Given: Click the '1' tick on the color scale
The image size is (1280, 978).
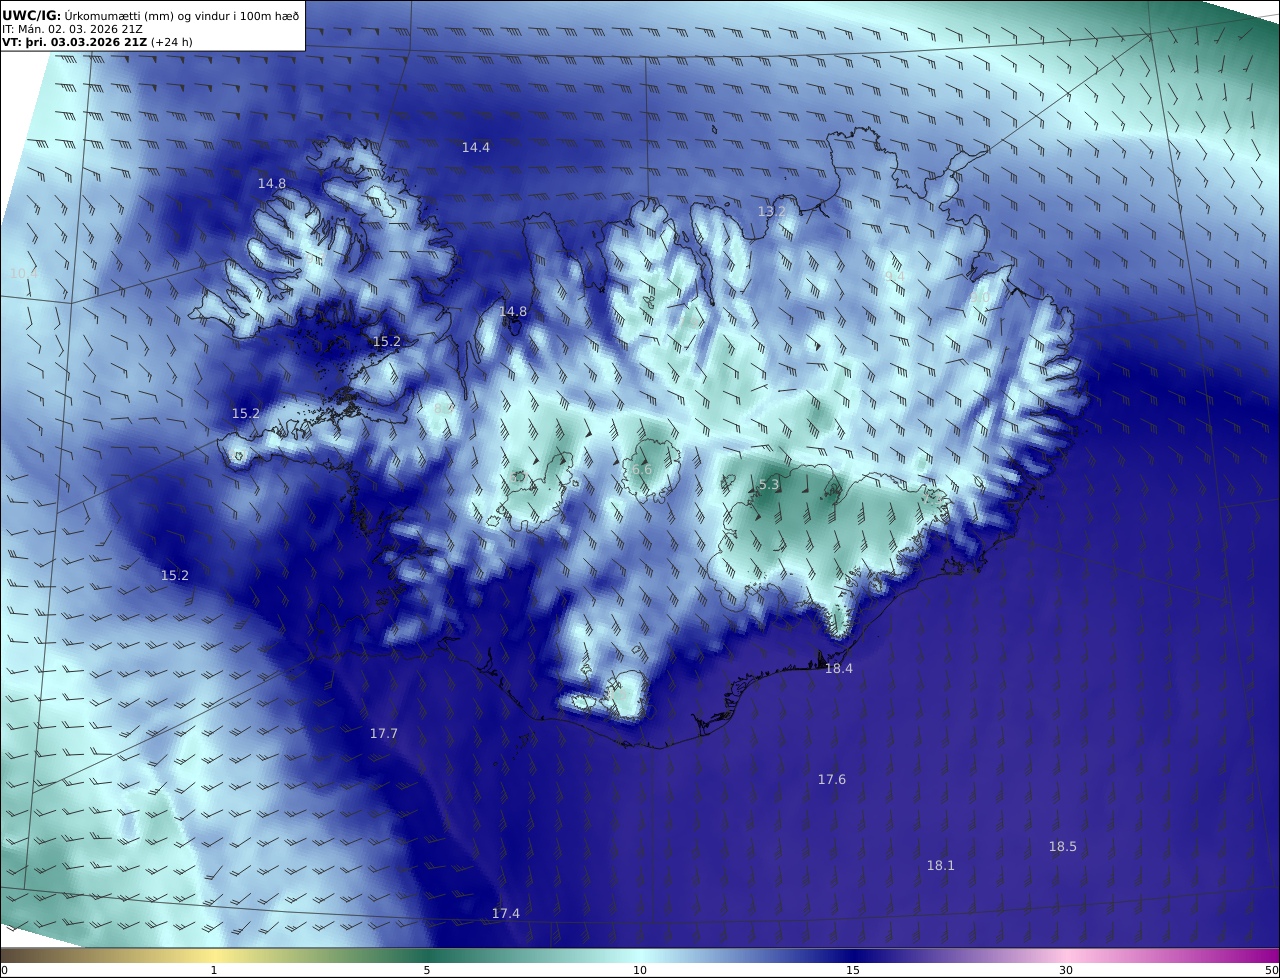Looking at the screenshot, I should pyautogui.click(x=214, y=970).
